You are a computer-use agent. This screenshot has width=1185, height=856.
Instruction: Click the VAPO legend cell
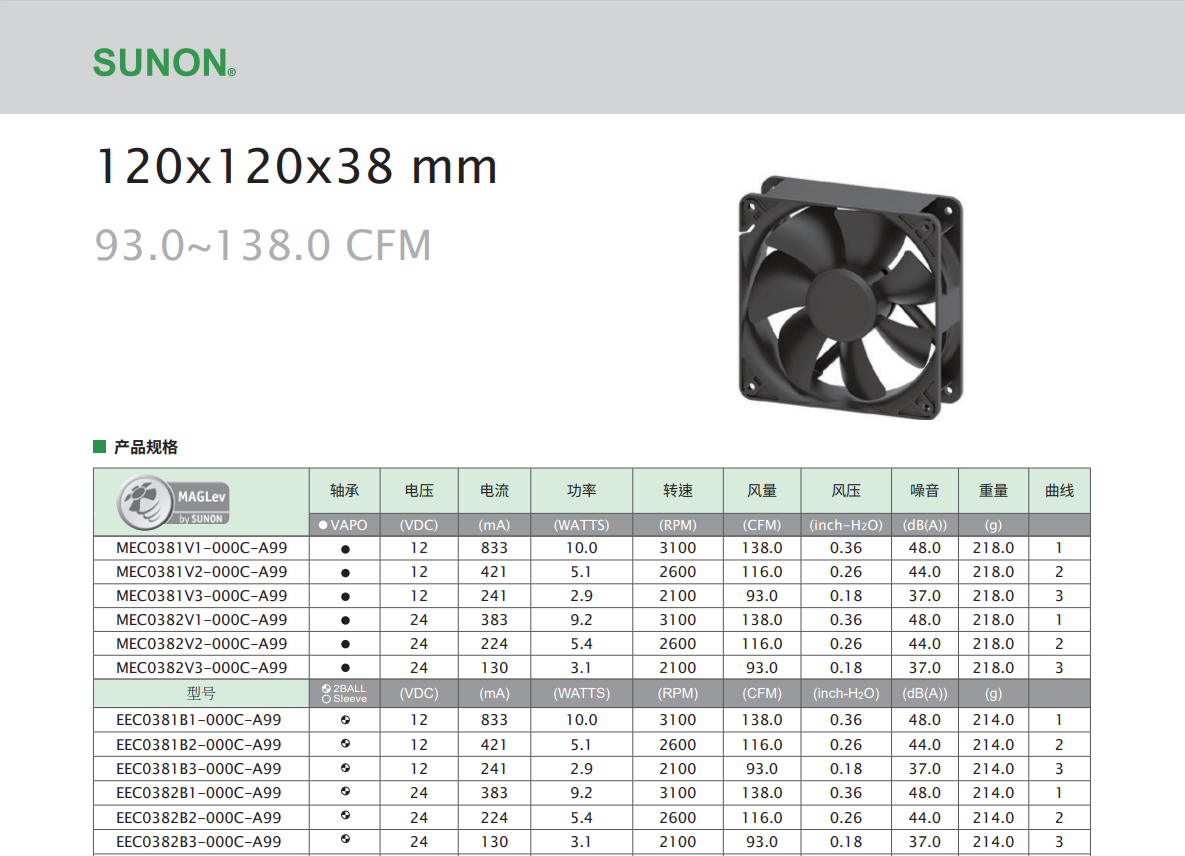click(x=343, y=525)
